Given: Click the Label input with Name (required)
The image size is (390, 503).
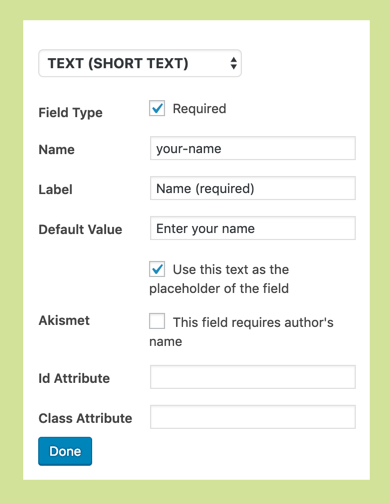Looking at the screenshot, I should point(253,188).
